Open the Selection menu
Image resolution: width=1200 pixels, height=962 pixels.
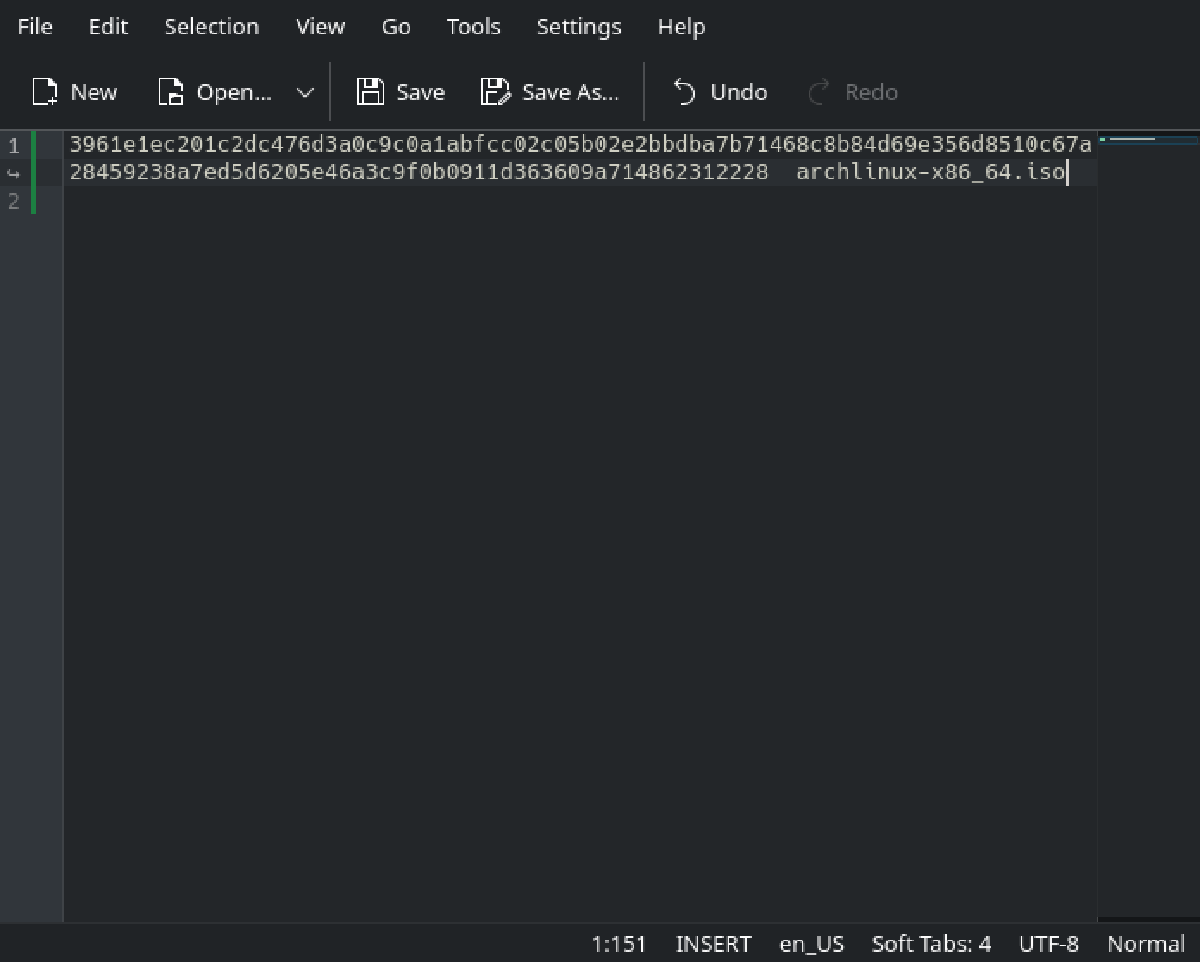(211, 27)
